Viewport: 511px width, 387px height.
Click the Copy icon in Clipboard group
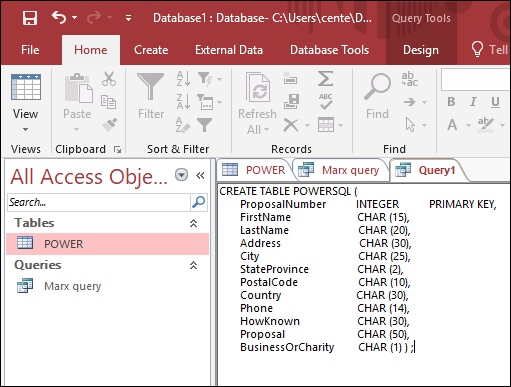coord(108,102)
